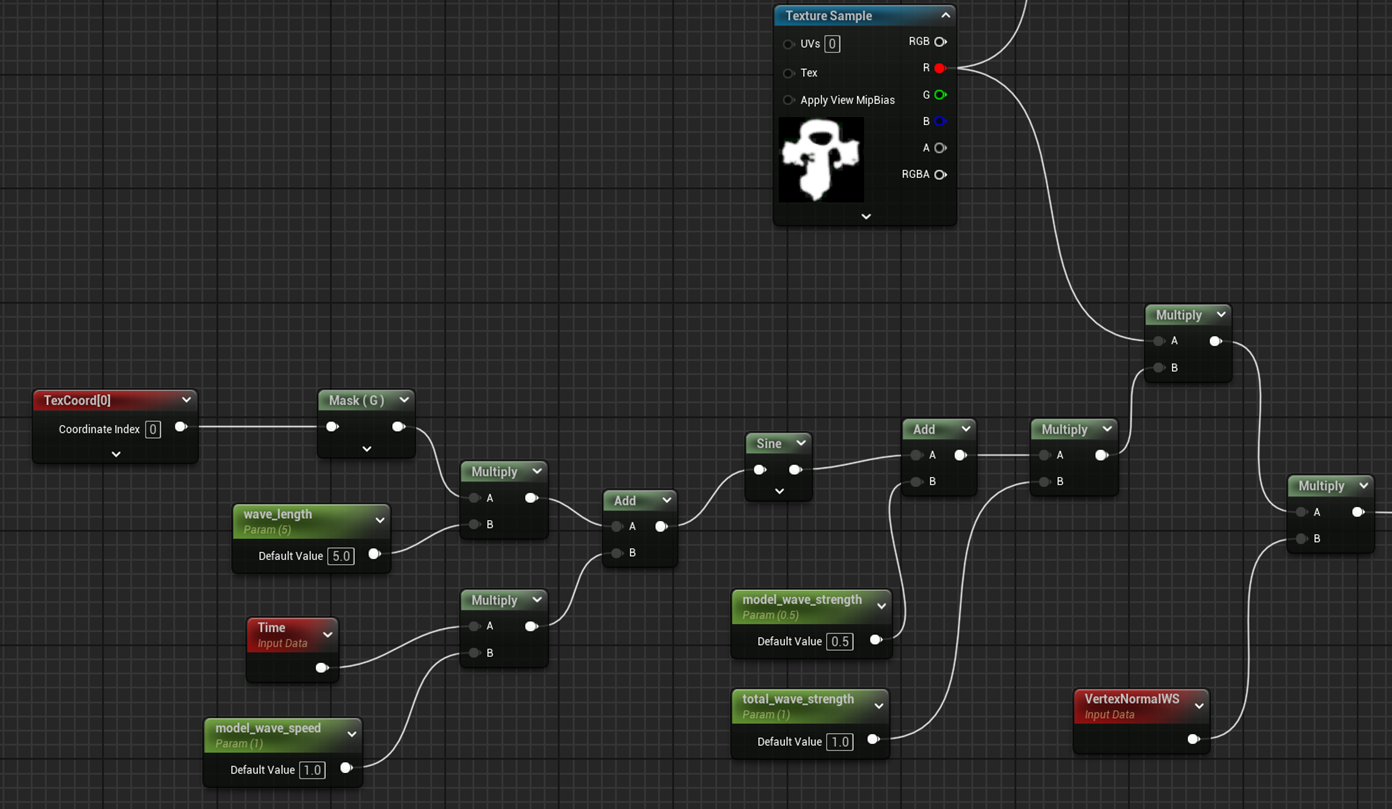Screen dimensions: 1392x809
Task: Click A pin of Multiply wired to Time
Action: 474,627
